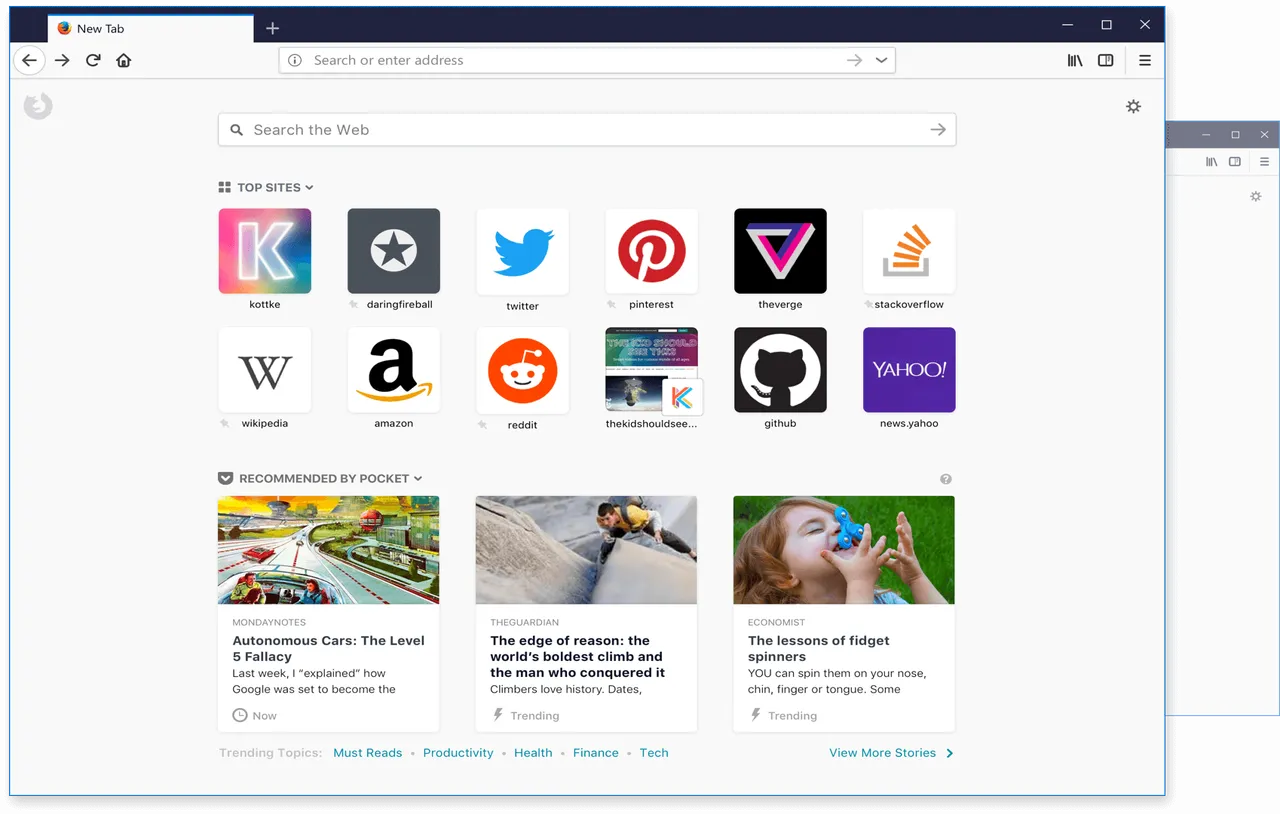1280x814 pixels.
Task: Click the address bar field
Action: point(587,61)
